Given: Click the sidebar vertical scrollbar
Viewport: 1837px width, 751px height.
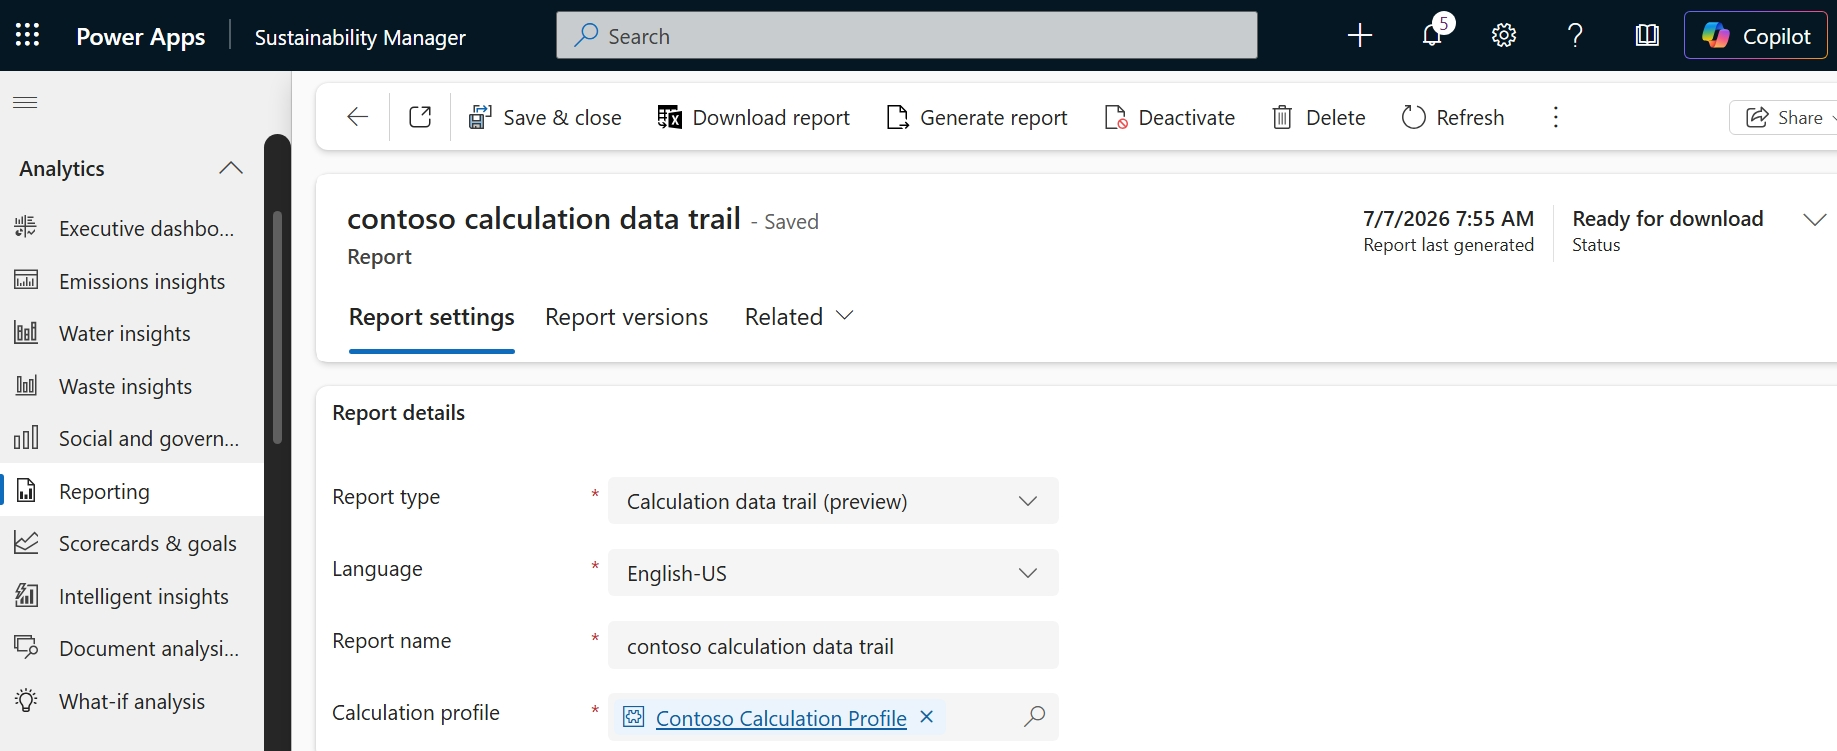Looking at the screenshot, I should tap(278, 327).
